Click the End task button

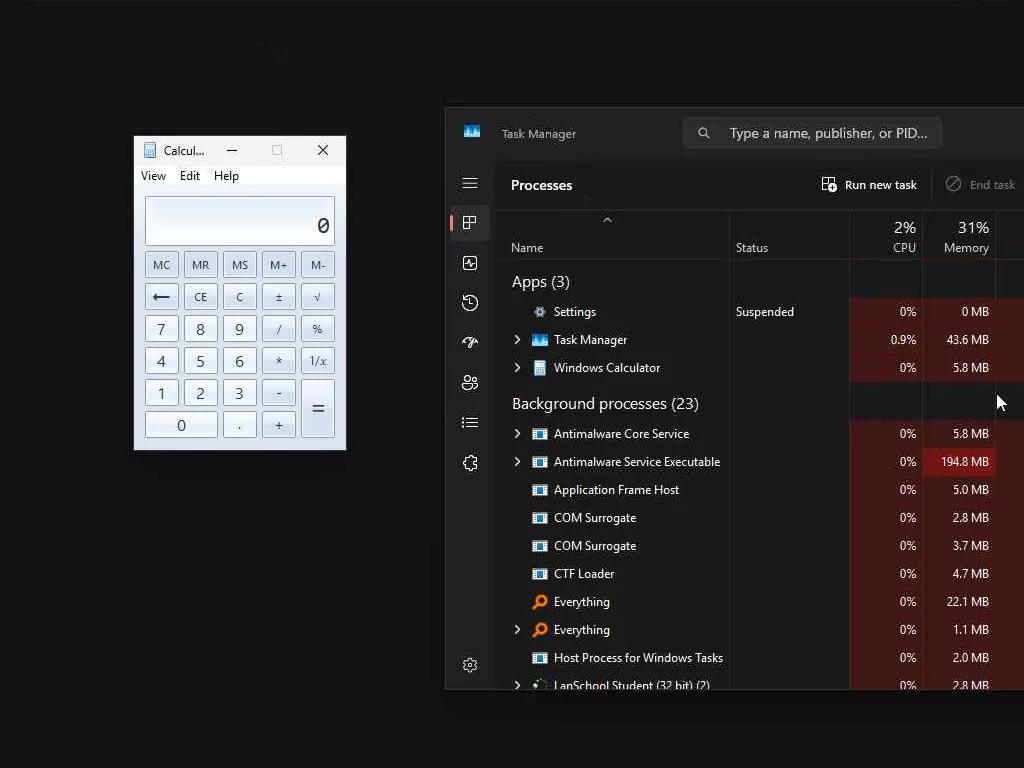[980, 185]
